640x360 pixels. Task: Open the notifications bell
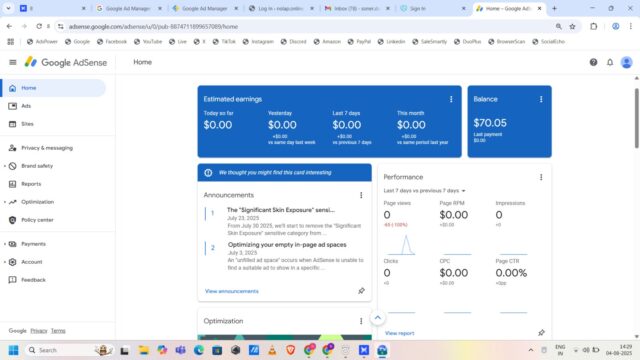coord(610,62)
